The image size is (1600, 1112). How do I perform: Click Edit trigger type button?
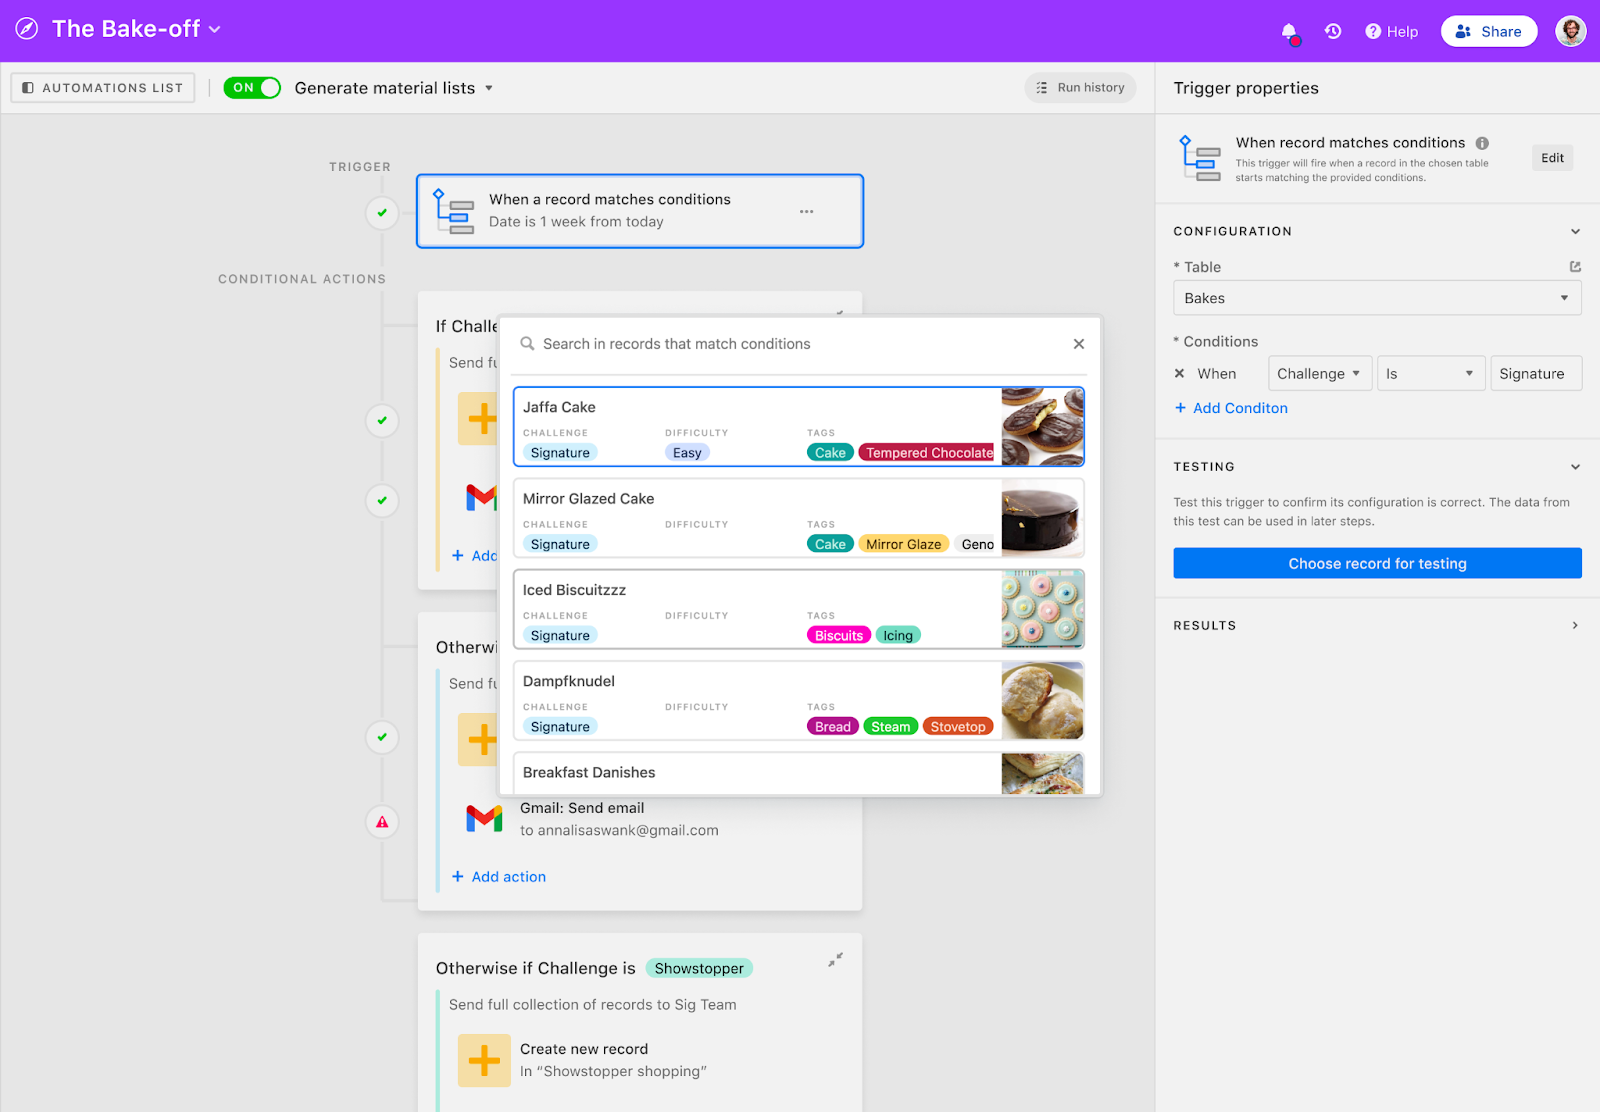pyautogui.click(x=1552, y=158)
